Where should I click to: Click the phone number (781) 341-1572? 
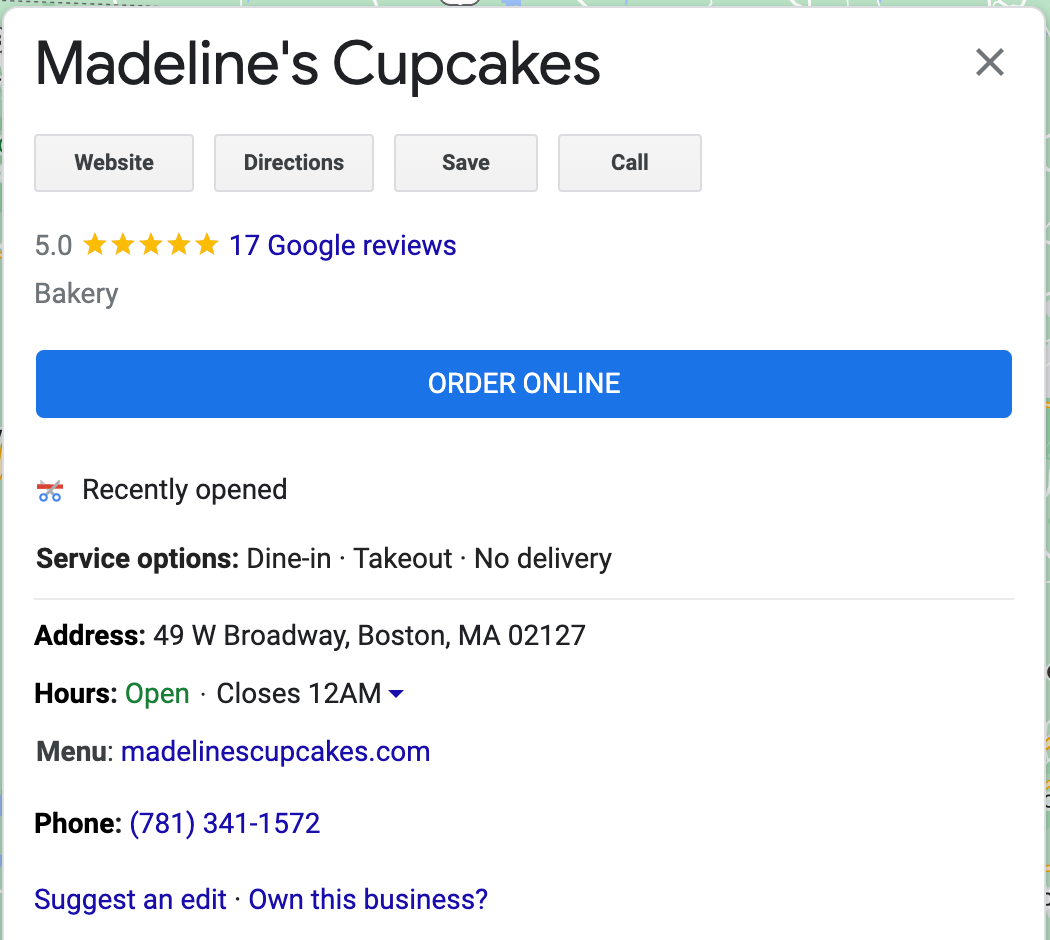224,824
